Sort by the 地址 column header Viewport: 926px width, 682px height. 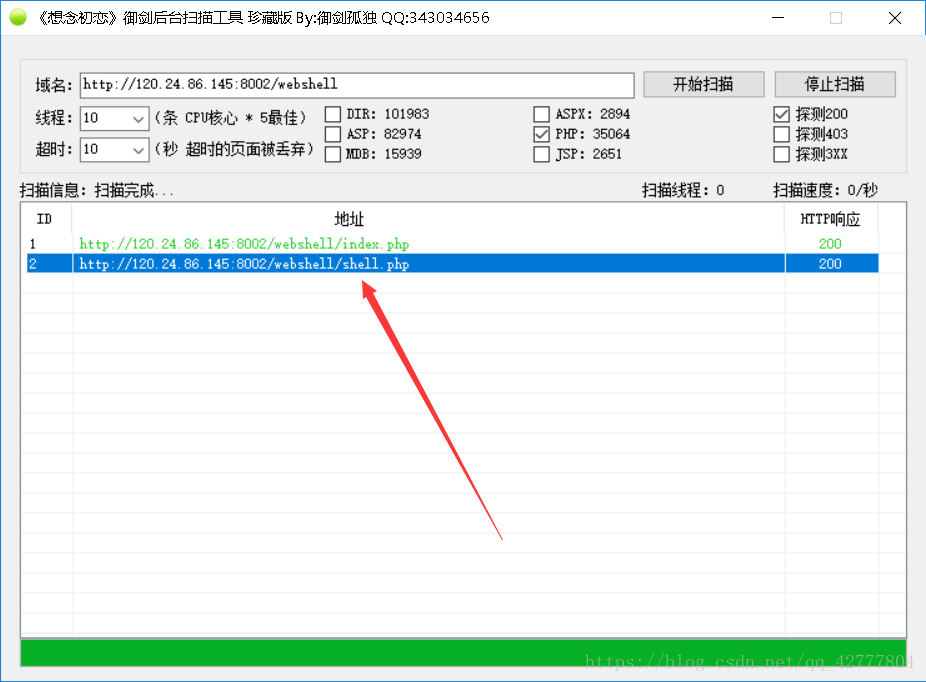click(x=428, y=219)
